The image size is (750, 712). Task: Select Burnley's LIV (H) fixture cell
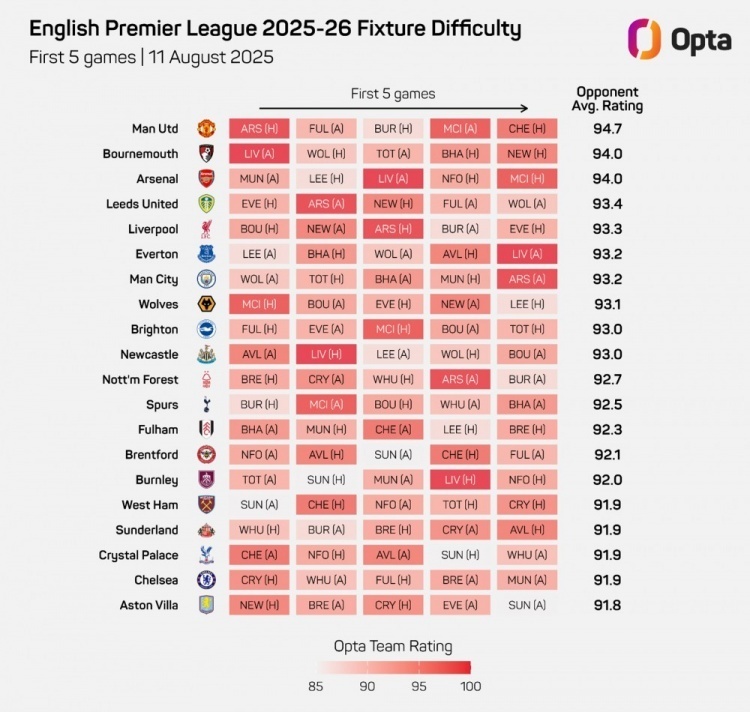click(x=461, y=480)
